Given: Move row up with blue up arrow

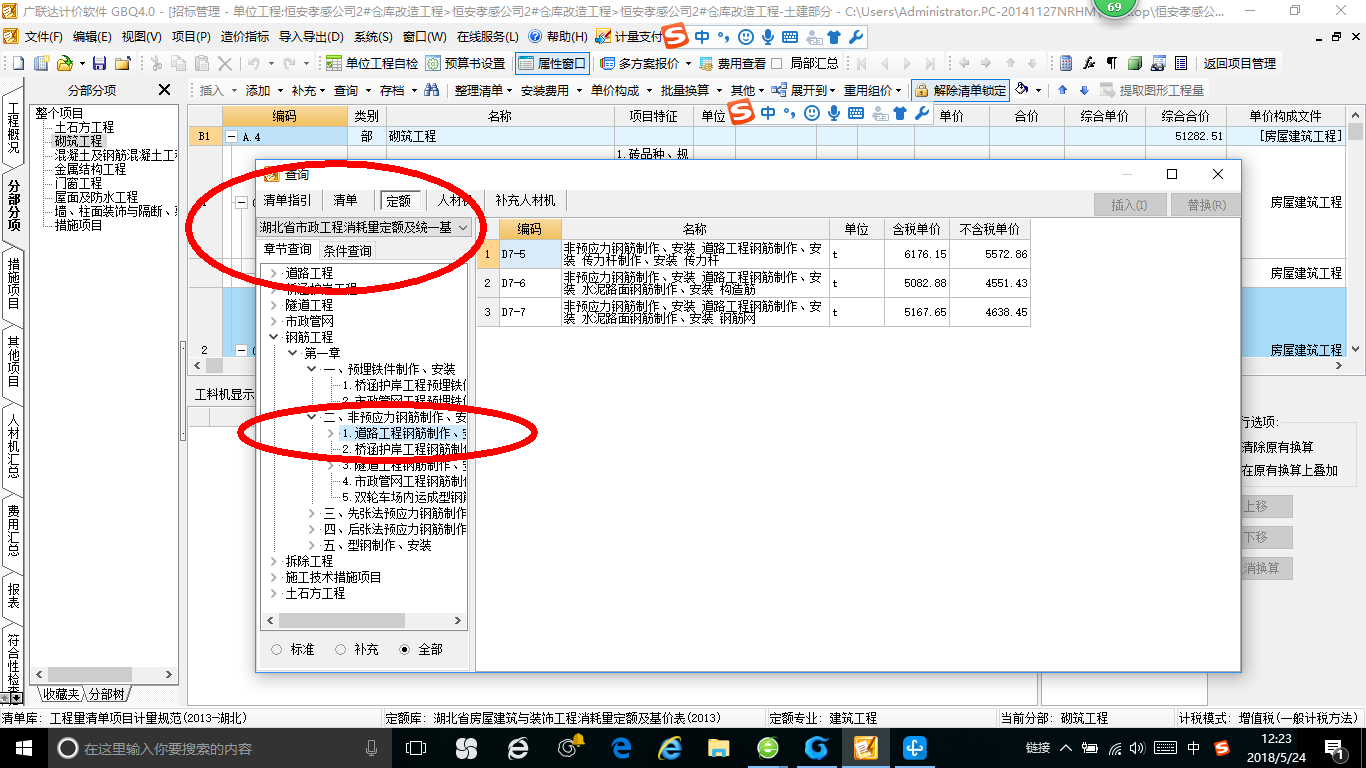Looking at the screenshot, I should (1063, 90).
